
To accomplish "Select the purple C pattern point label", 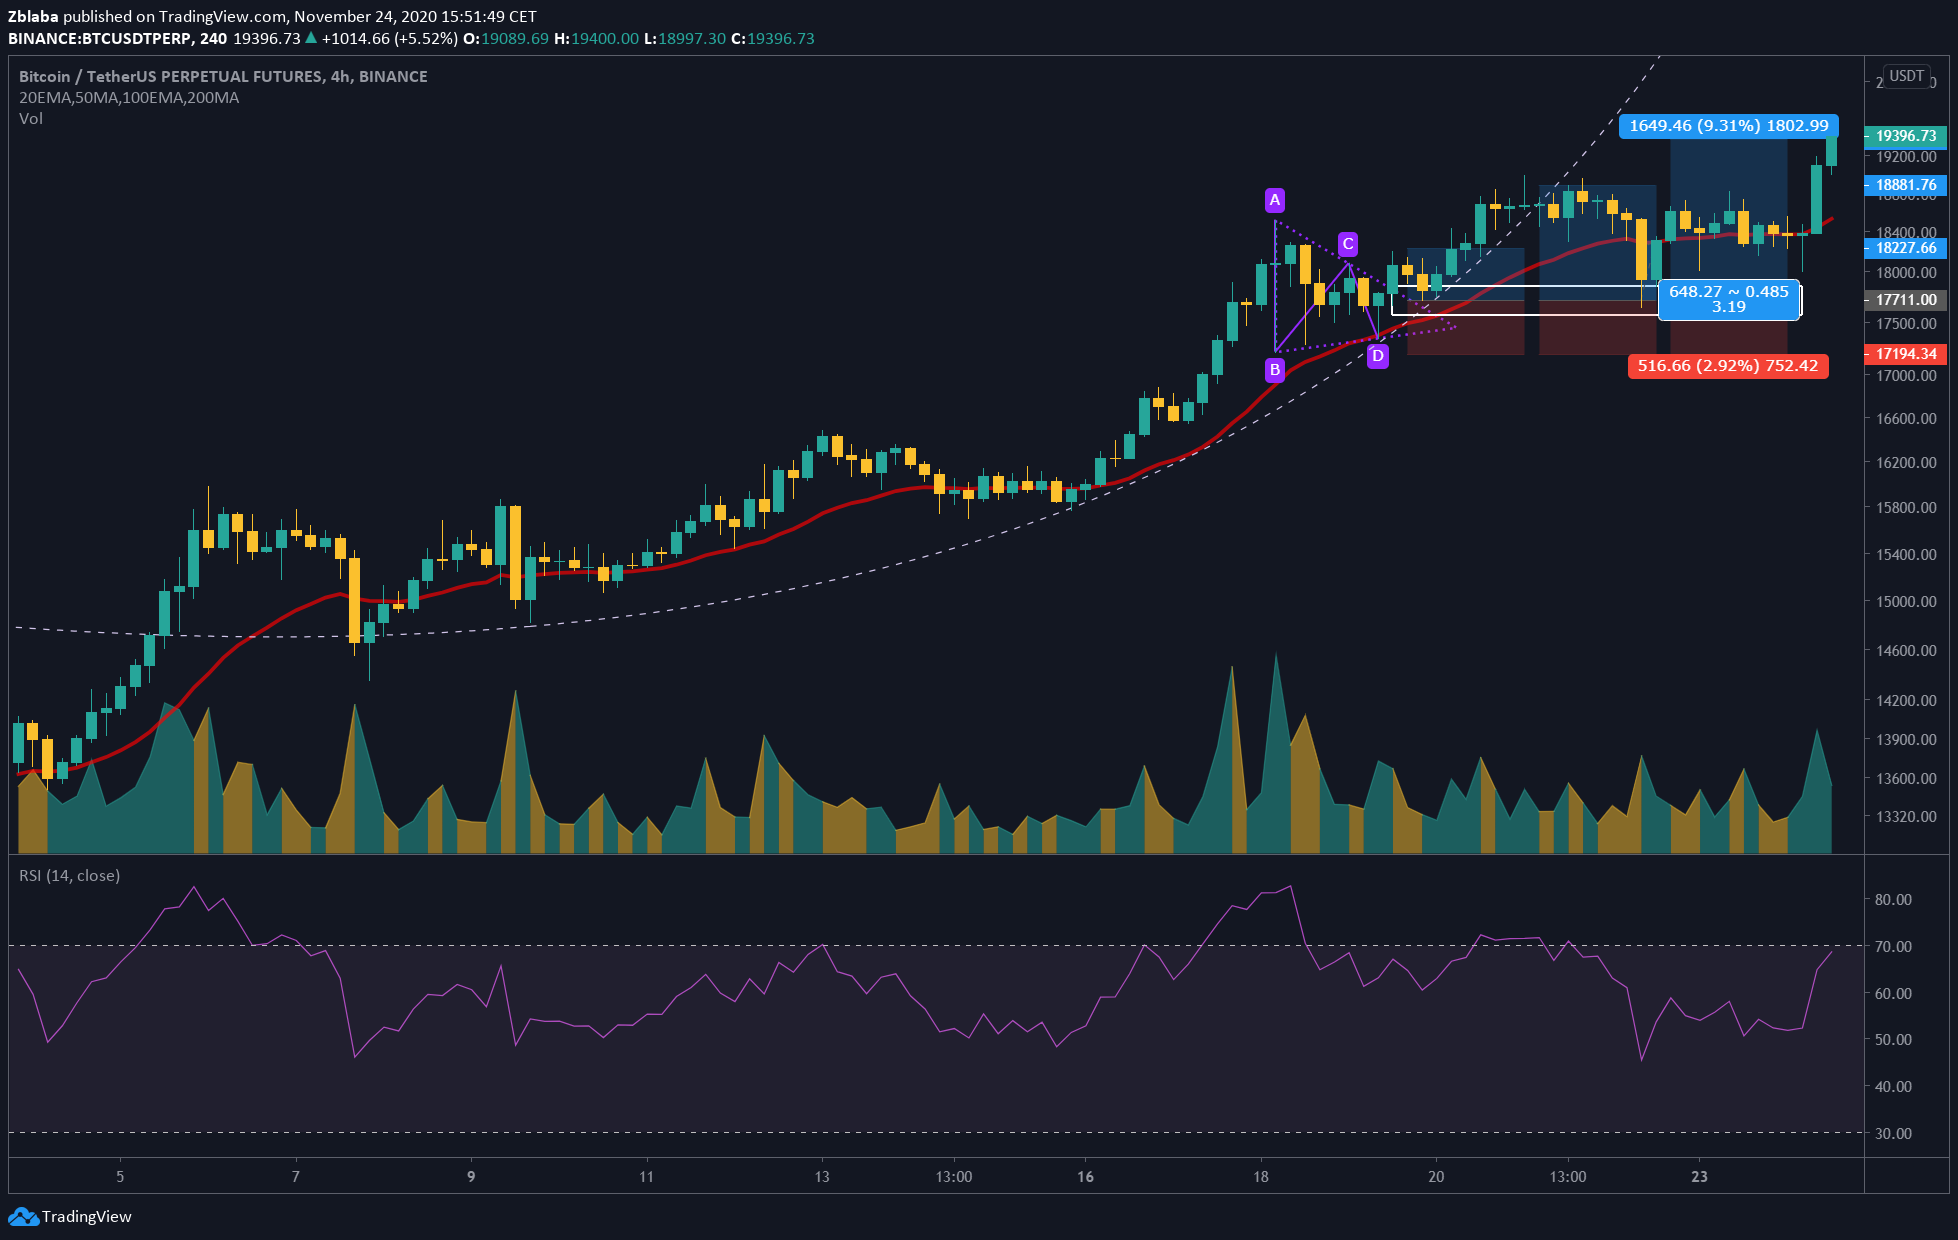I will pyautogui.click(x=1348, y=244).
